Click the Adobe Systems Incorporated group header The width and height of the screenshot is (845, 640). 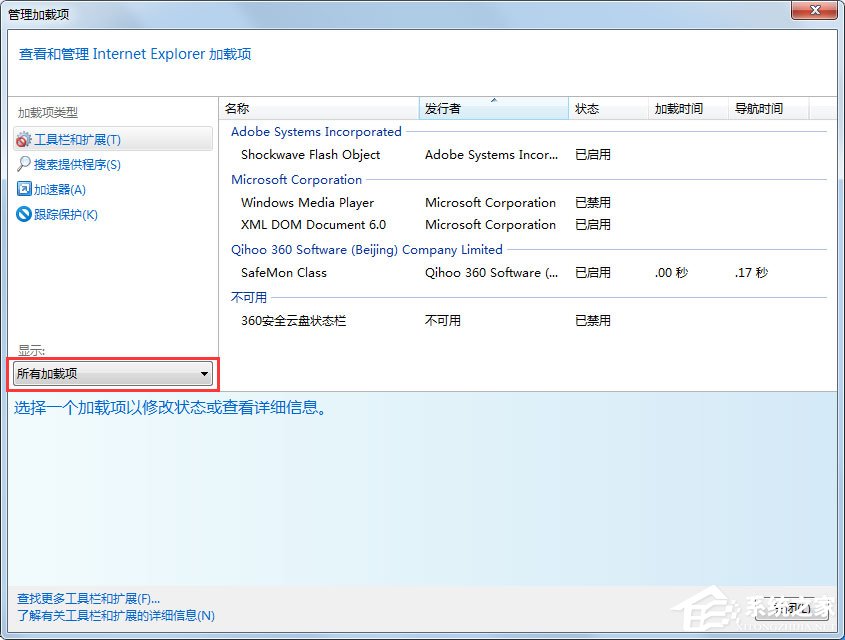316,131
